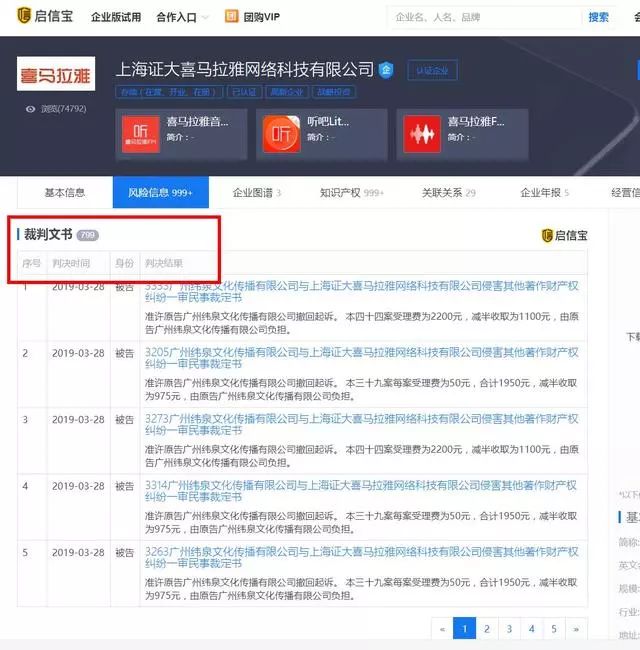The height and width of the screenshot is (650, 640).
Task: Open the 喜马拉雅F... waveform app icon
Action: [x=422, y=134]
